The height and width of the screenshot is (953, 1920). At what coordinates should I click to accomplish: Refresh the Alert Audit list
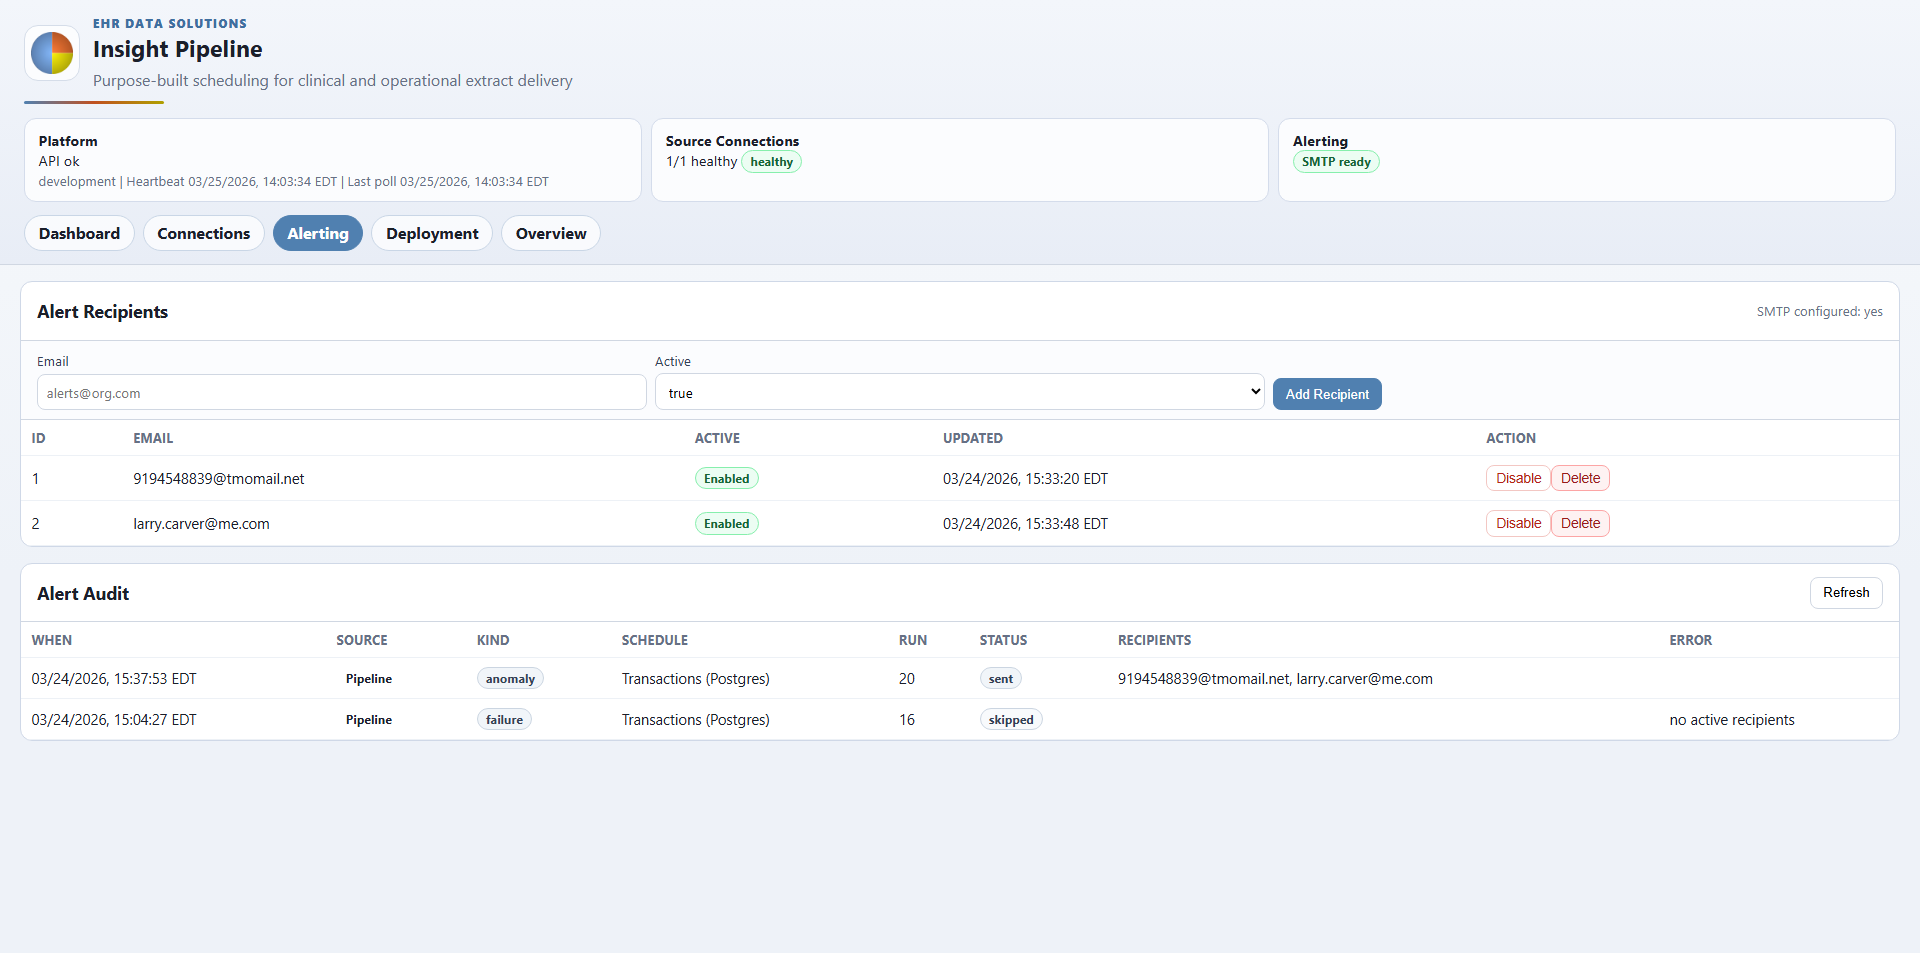1845,592
